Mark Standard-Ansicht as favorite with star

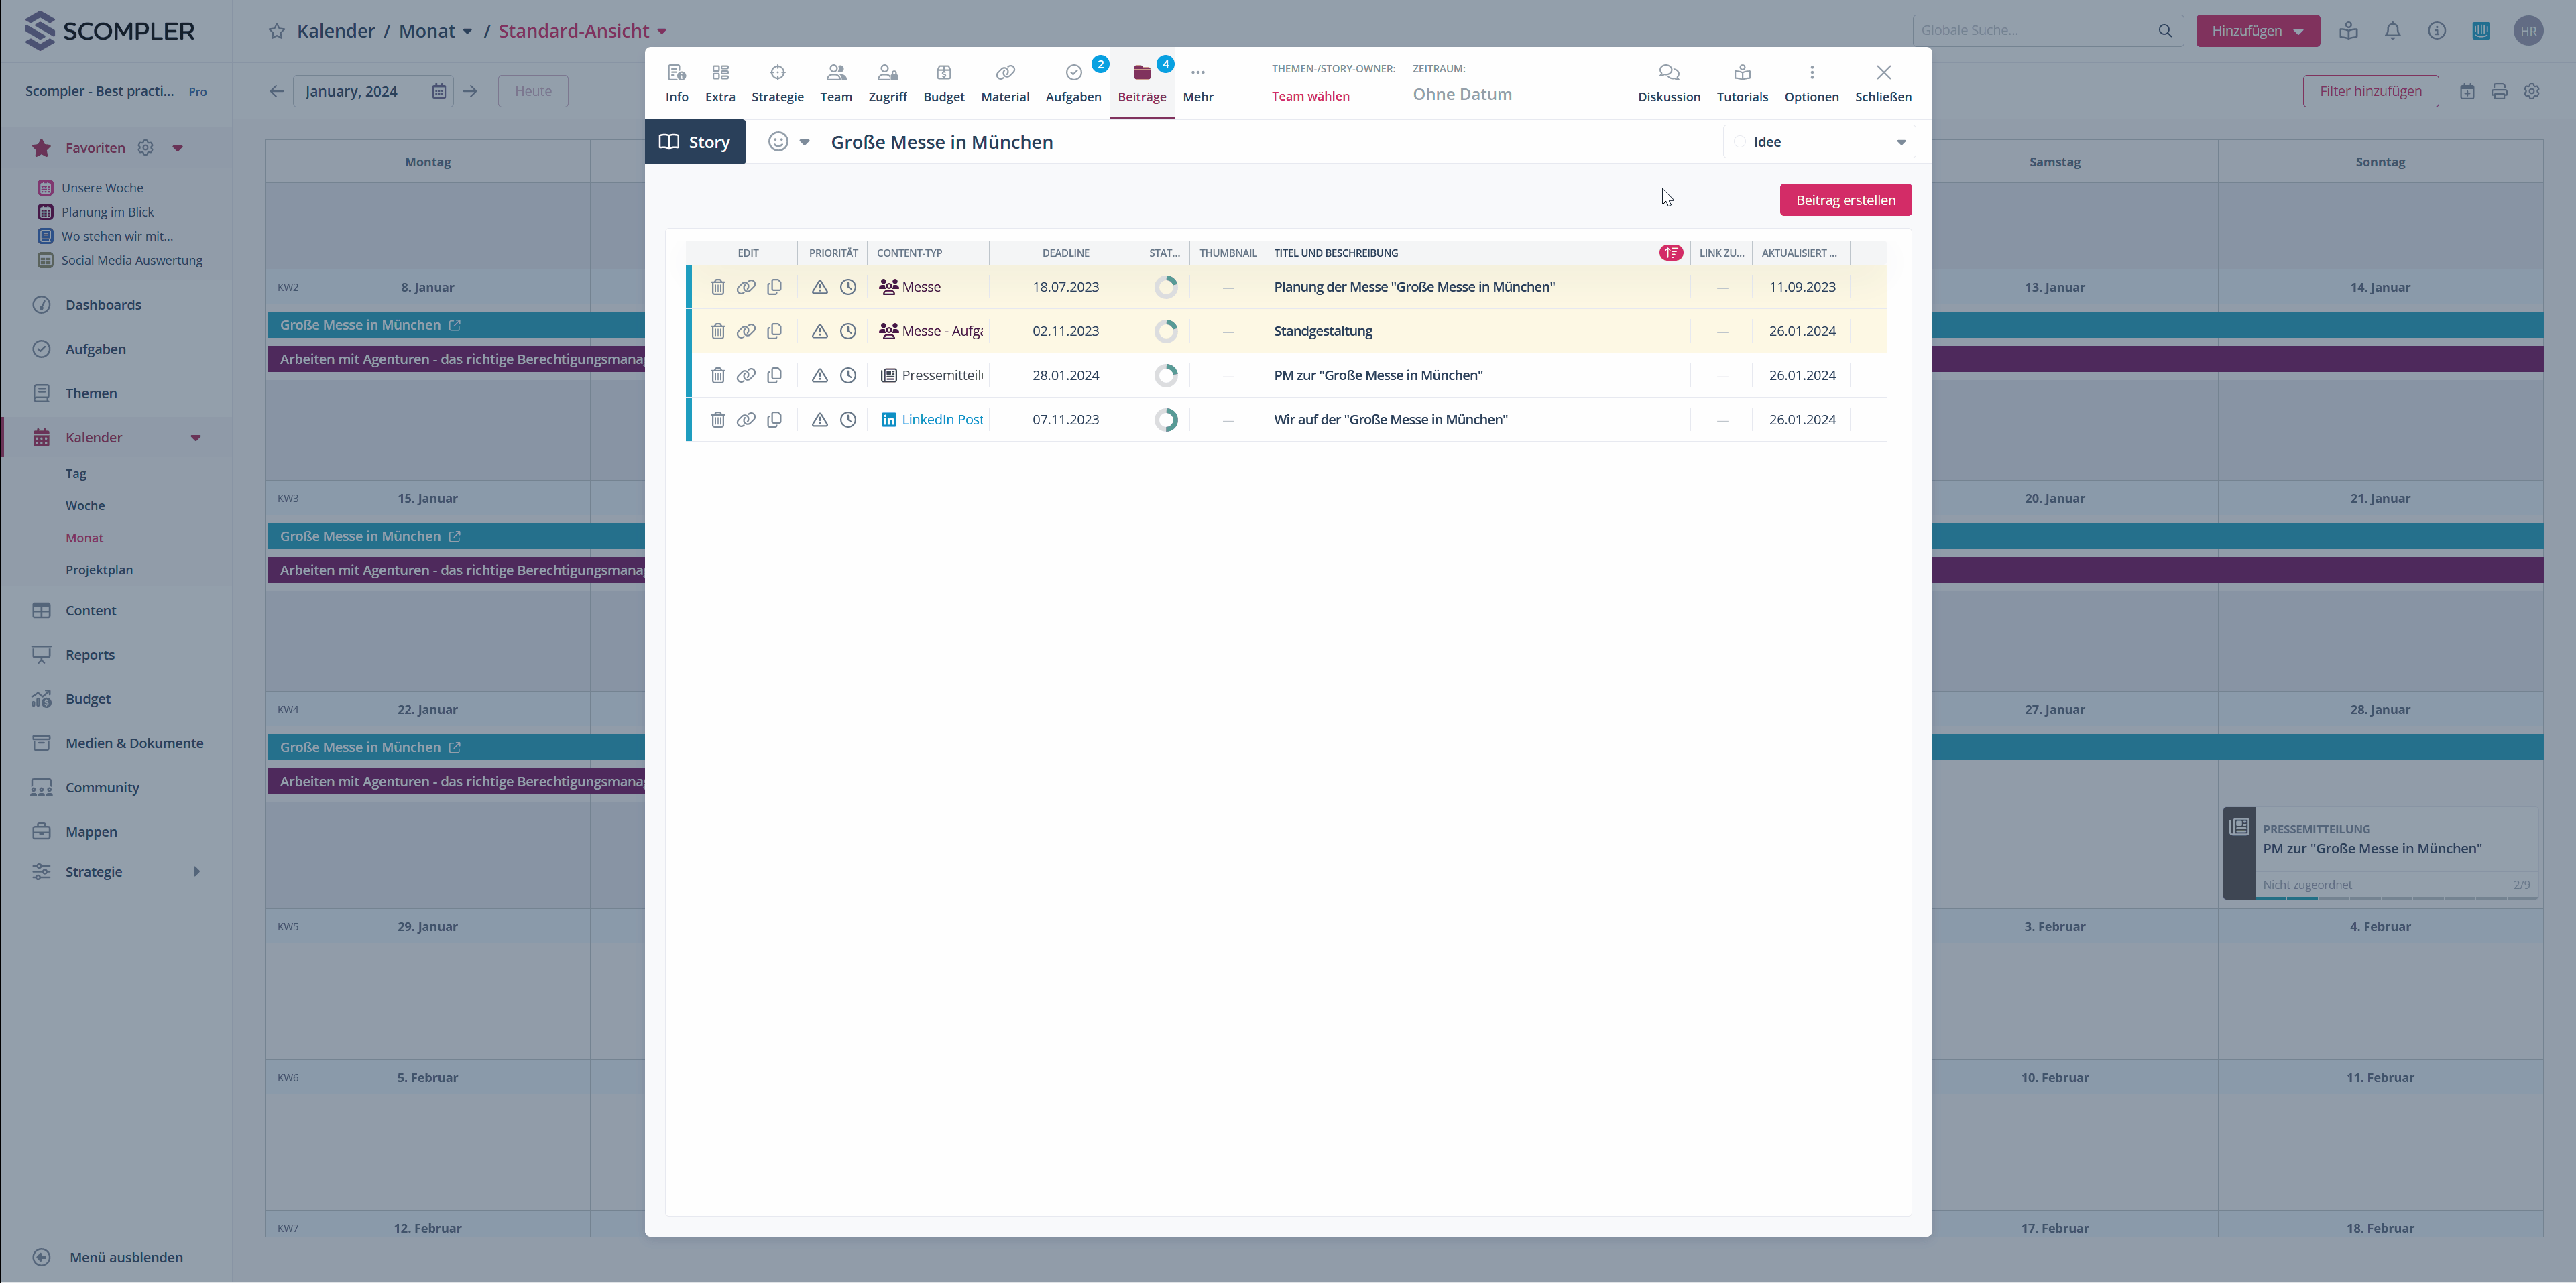pyautogui.click(x=277, y=31)
